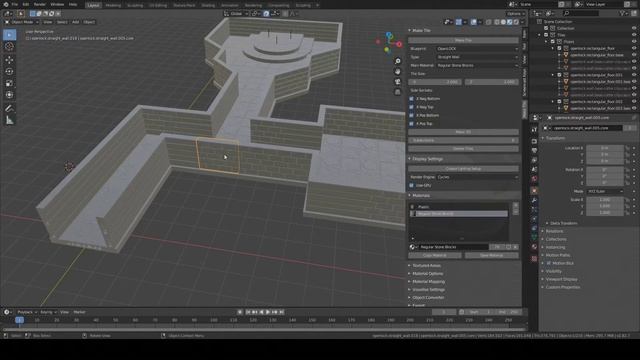640x360 pixels.
Task: Open the rotation Mode XYZ Euler dropdown
Action: tap(605, 191)
